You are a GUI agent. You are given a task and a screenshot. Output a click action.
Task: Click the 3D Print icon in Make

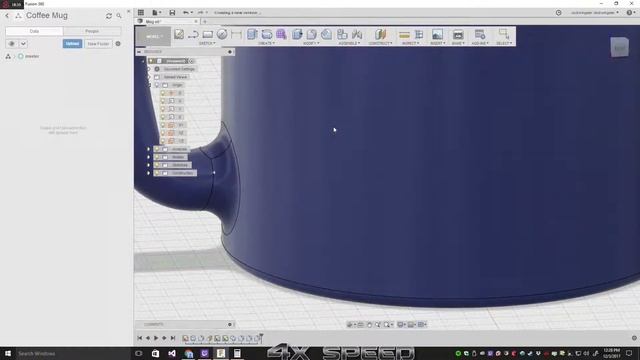[458, 34]
